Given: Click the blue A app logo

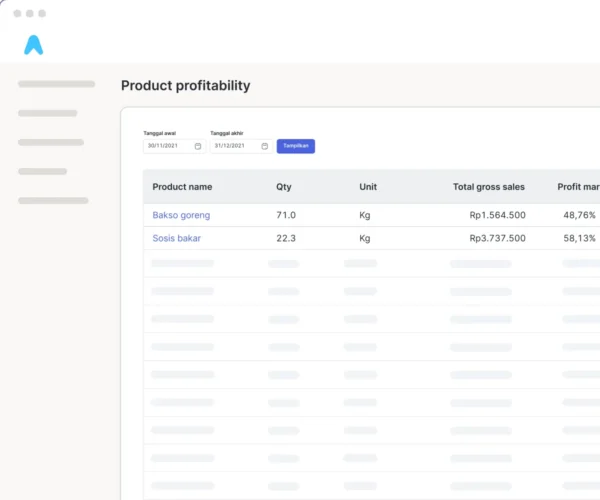Looking at the screenshot, I should coord(34,45).
